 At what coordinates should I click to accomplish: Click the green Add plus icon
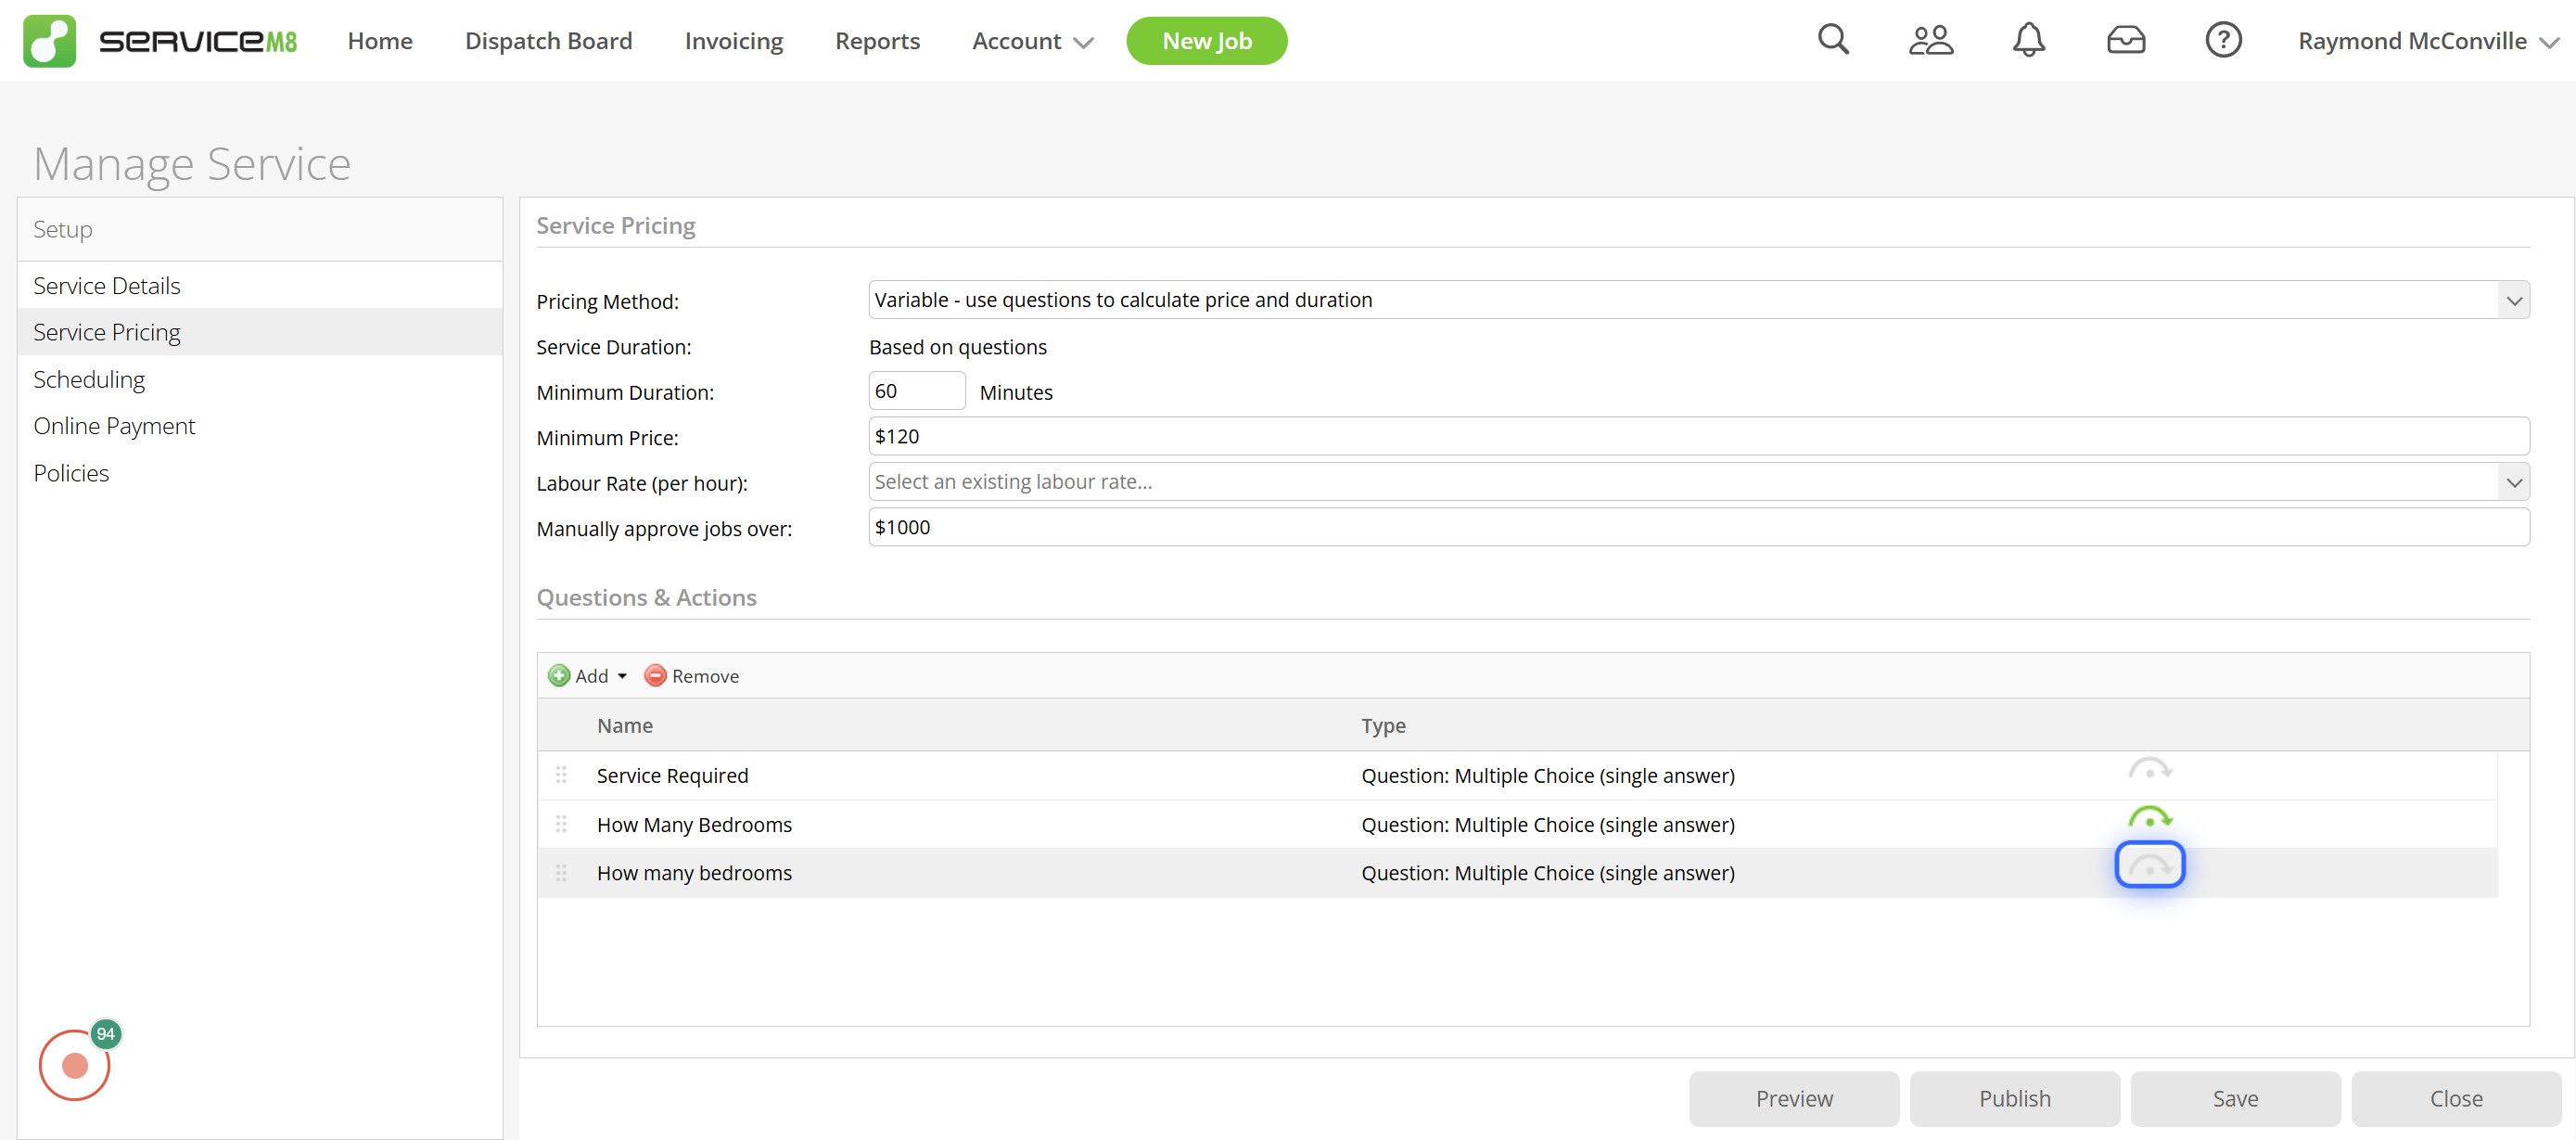coord(559,676)
